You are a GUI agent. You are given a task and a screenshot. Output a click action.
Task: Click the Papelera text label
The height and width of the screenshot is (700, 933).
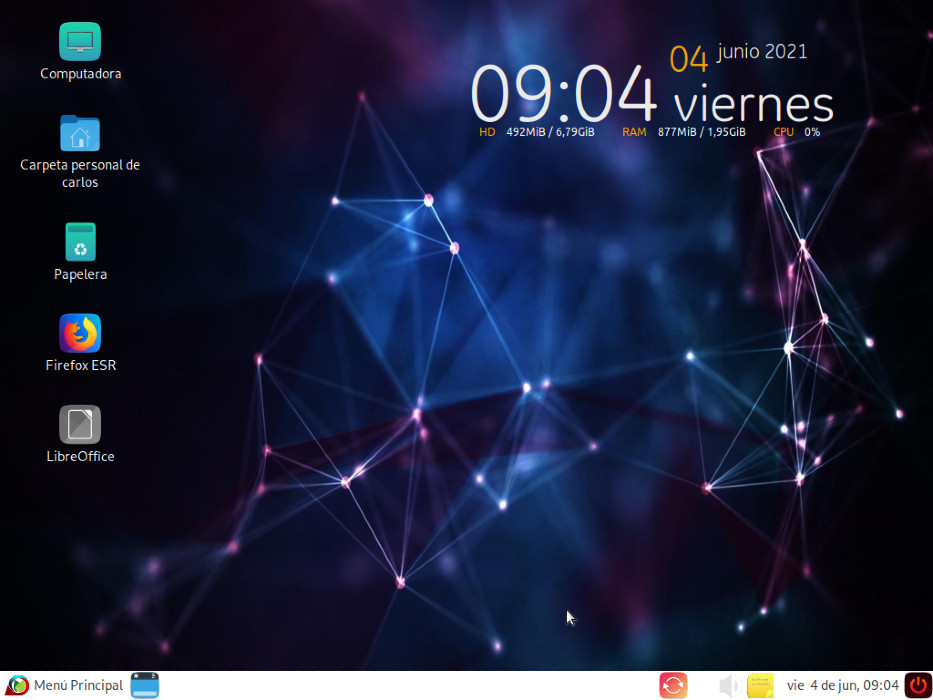(80, 274)
